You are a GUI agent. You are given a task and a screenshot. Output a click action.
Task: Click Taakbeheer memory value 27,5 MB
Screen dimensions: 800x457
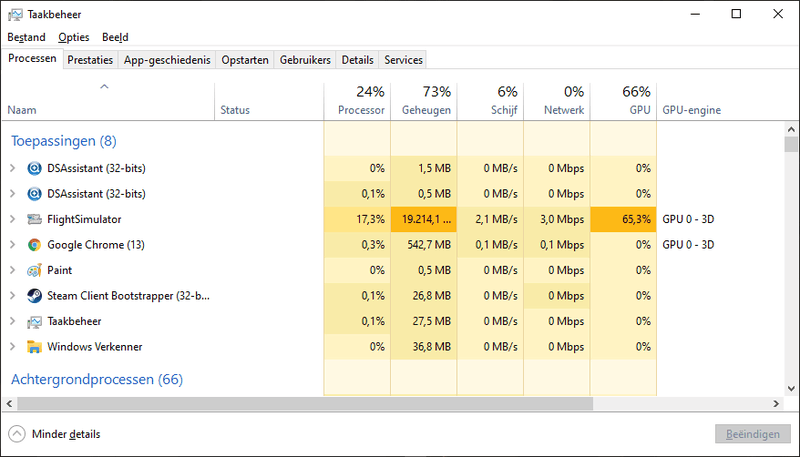[x=432, y=321]
